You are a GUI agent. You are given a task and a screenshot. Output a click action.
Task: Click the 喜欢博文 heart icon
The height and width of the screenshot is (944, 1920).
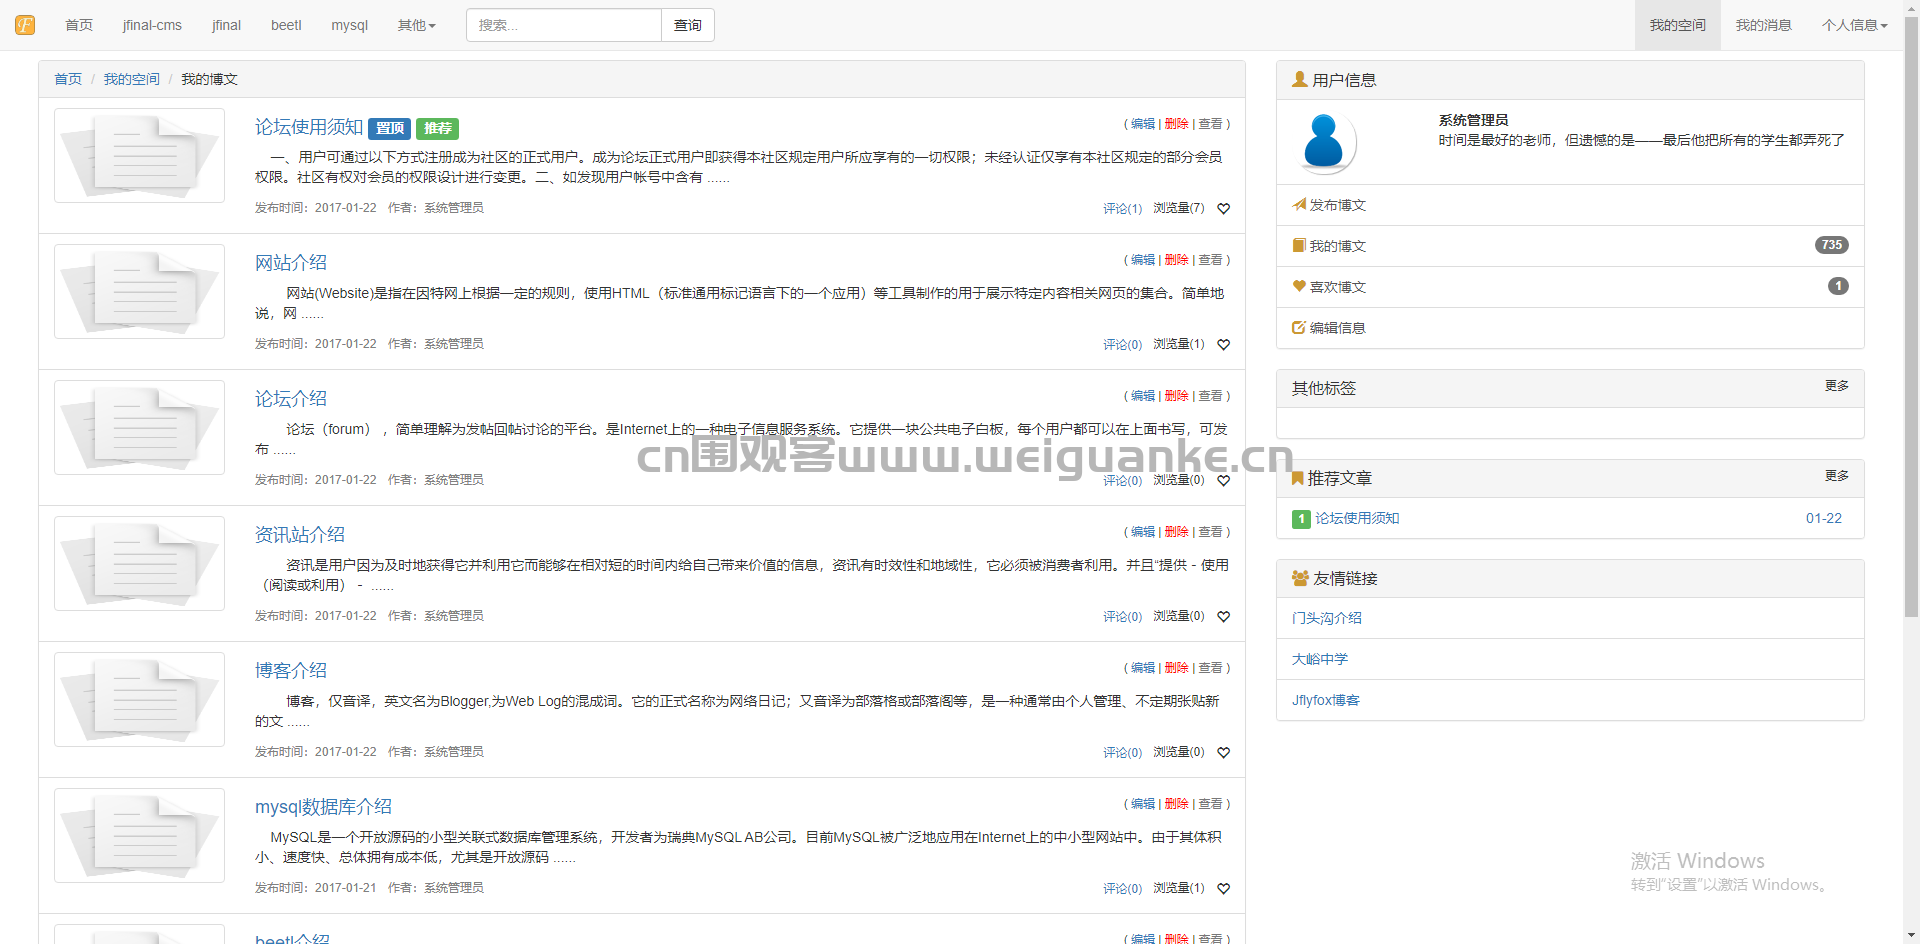pyautogui.click(x=1297, y=286)
